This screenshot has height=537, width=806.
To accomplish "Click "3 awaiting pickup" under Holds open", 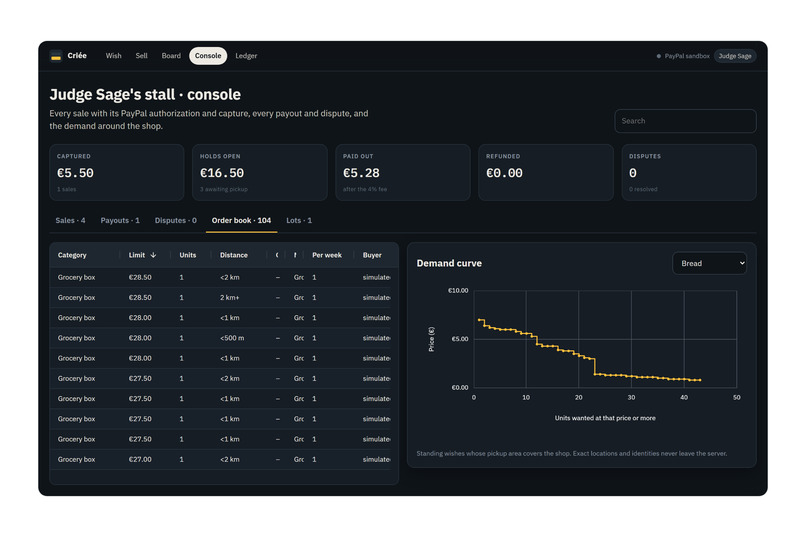I will [224, 189].
